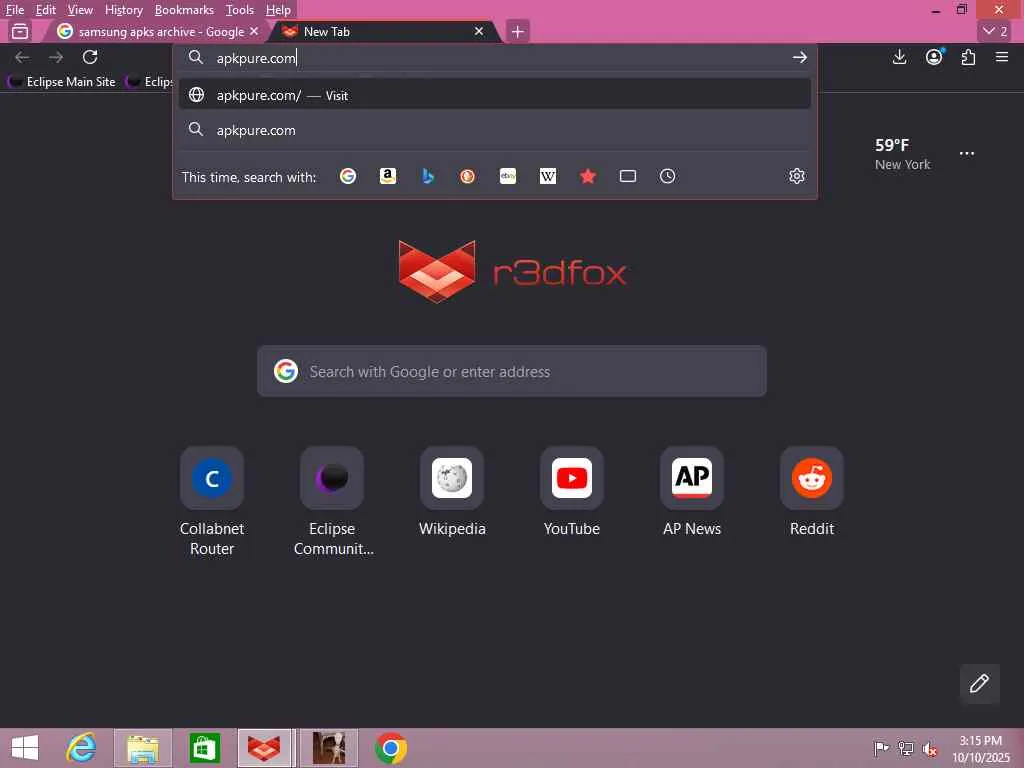Search this time with DuckDuckGo
Image resolution: width=1024 pixels, height=768 pixels.
(468, 176)
